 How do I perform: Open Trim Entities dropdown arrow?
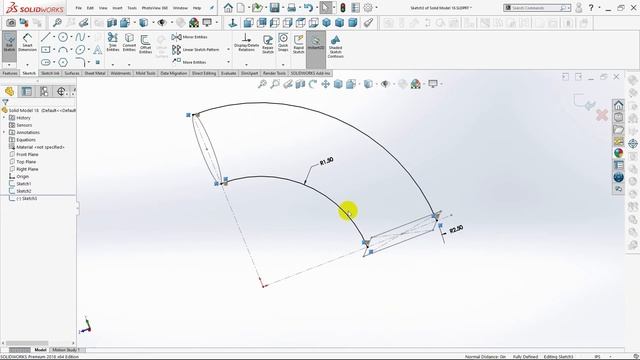tap(113, 64)
